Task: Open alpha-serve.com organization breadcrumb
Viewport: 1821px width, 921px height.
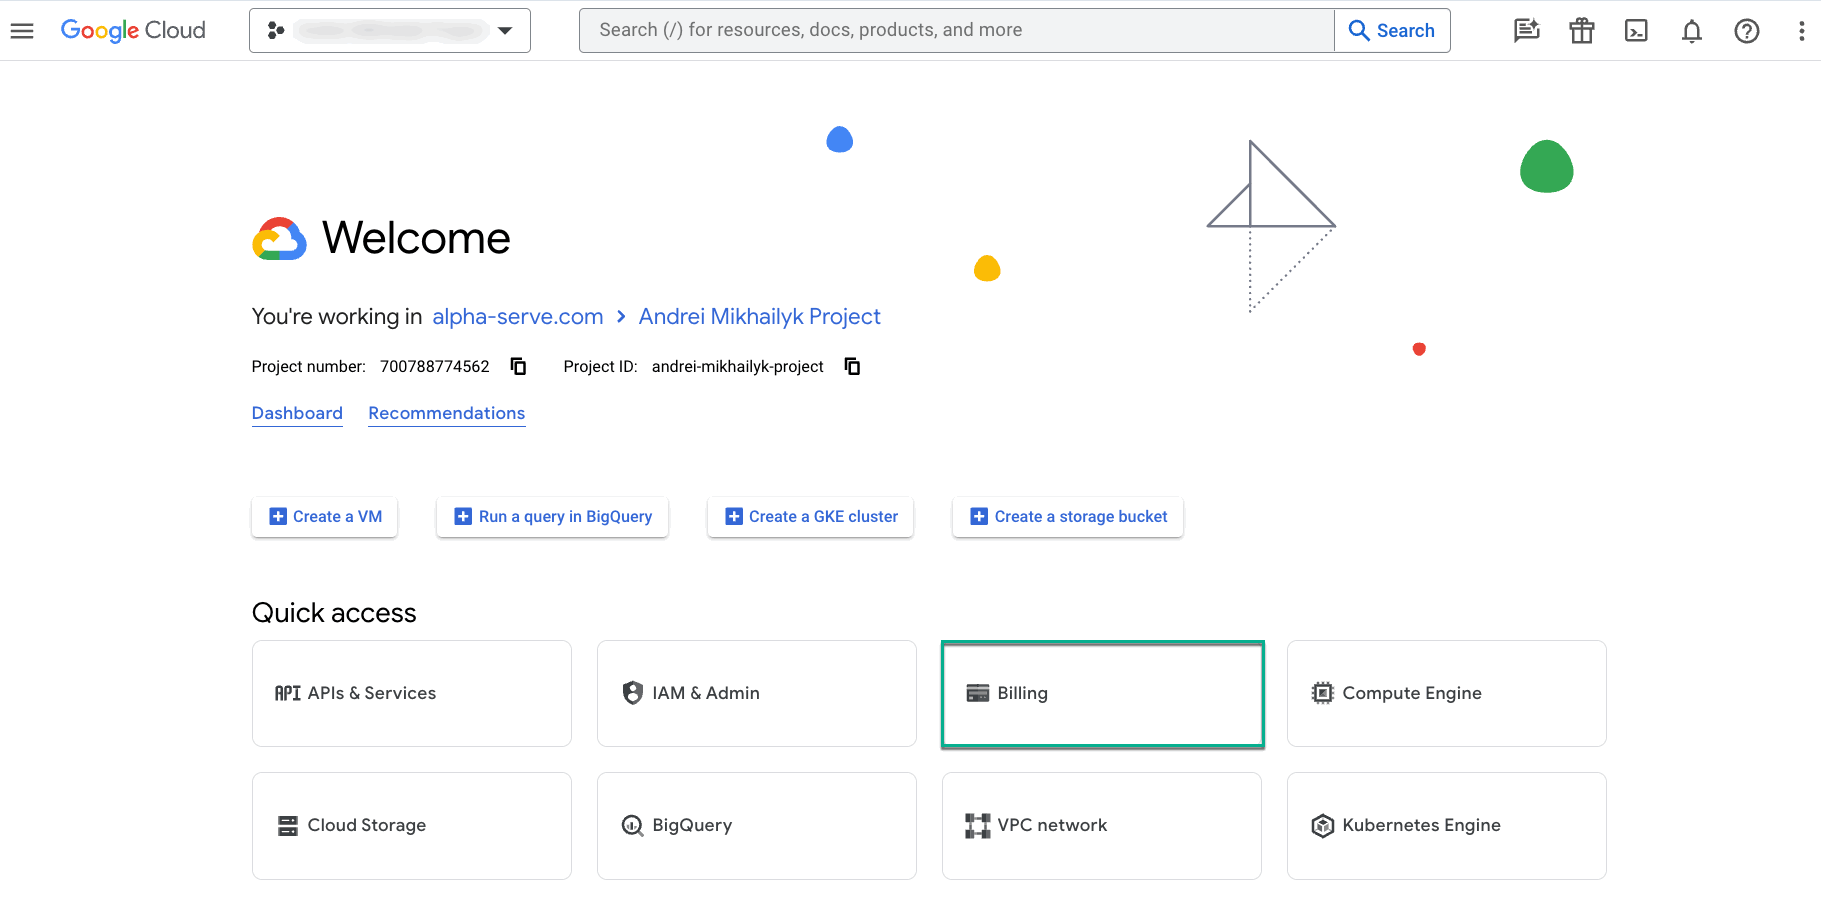Action: pyautogui.click(x=517, y=316)
